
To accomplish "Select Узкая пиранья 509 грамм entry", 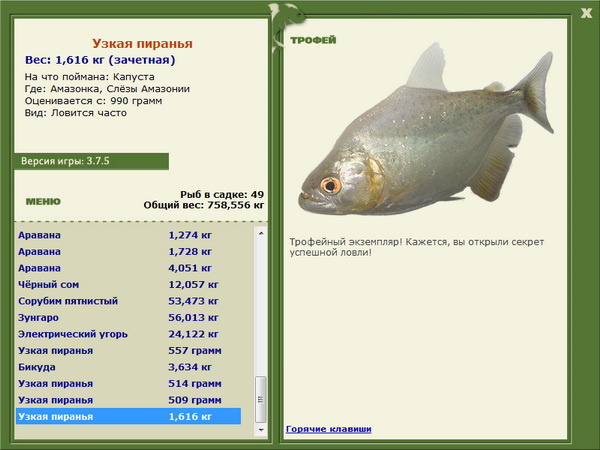I will click(129, 399).
